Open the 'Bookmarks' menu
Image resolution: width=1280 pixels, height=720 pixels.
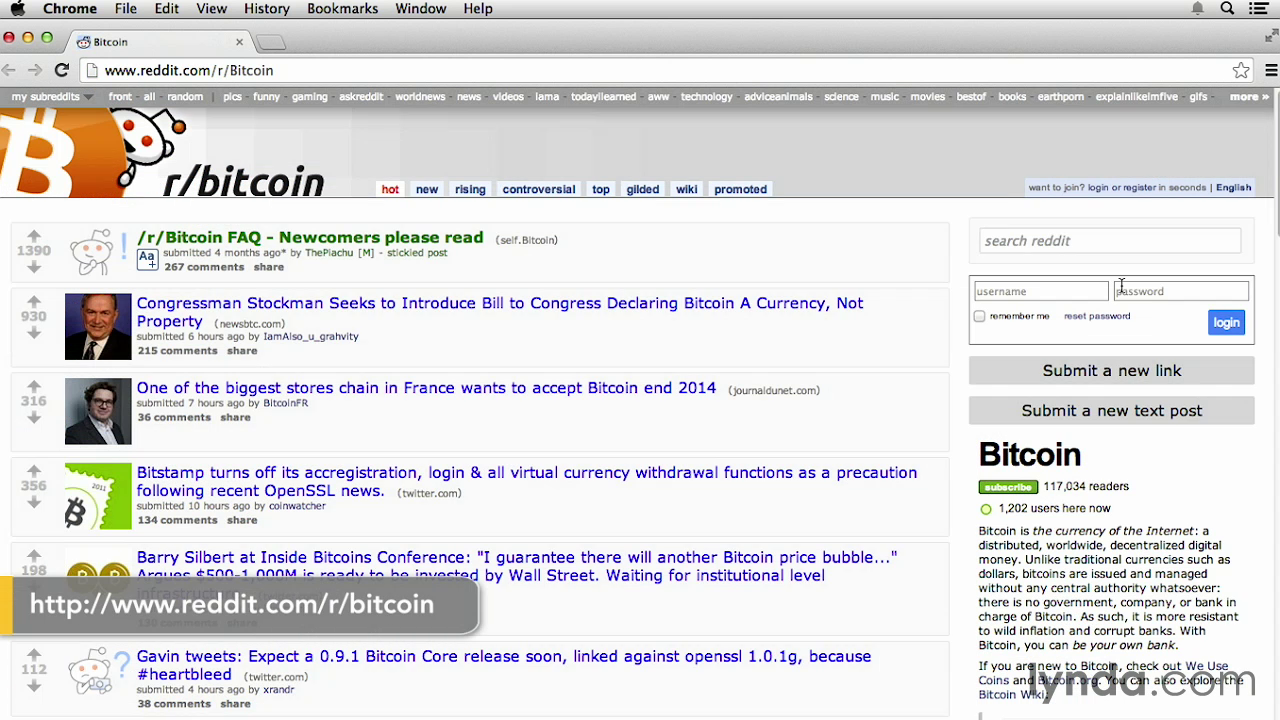(342, 9)
